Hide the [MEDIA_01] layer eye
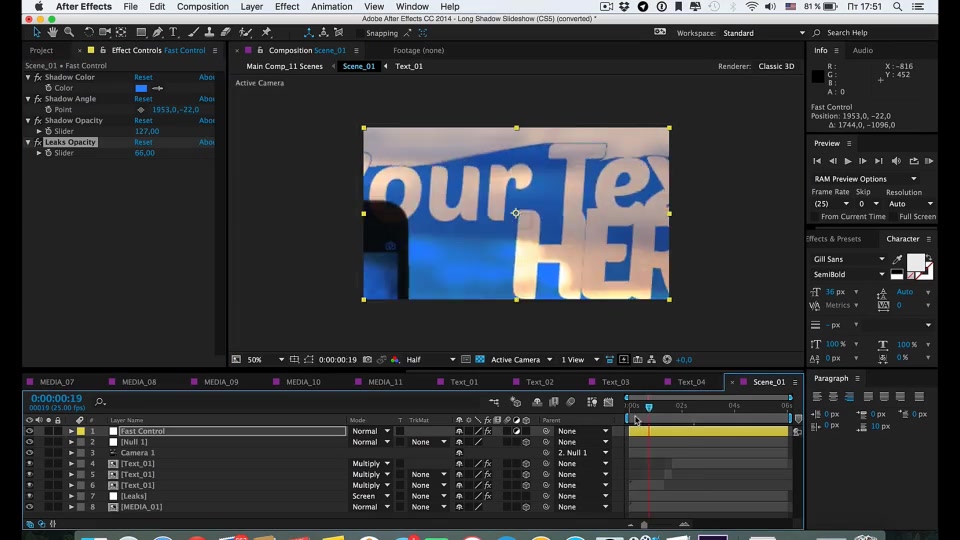This screenshot has width=960, height=540. (29, 507)
